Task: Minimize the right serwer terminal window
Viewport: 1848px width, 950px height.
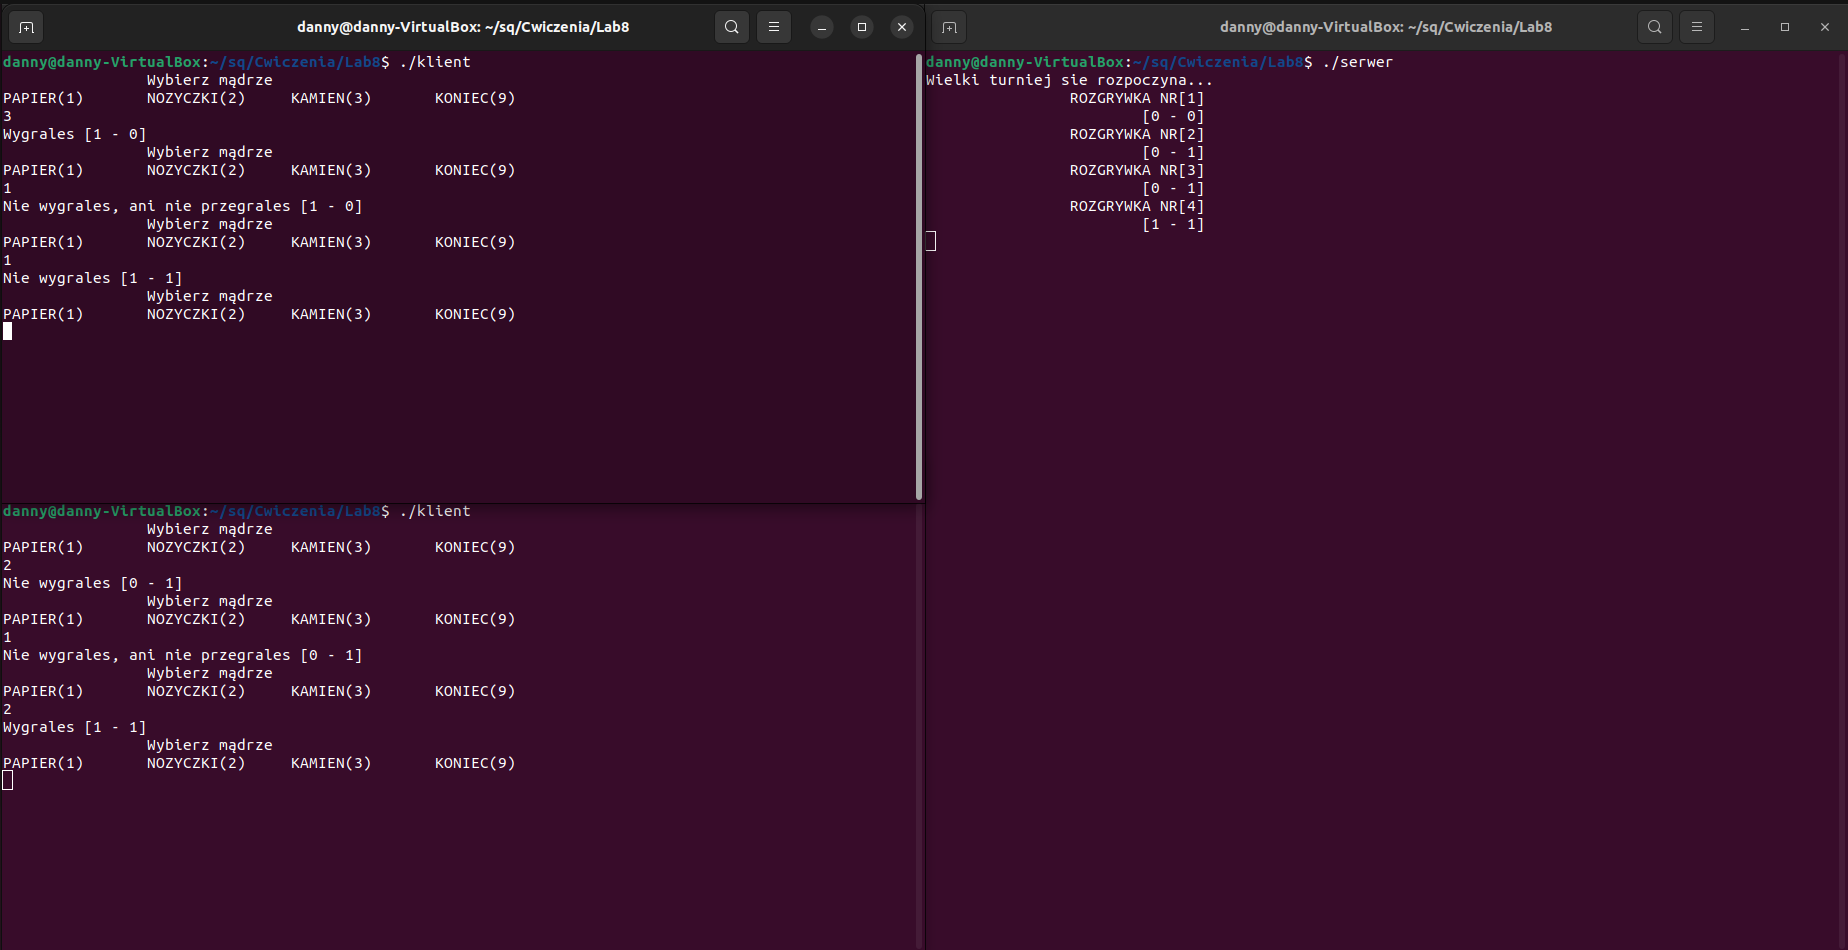Action: click(x=1745, y=27)
